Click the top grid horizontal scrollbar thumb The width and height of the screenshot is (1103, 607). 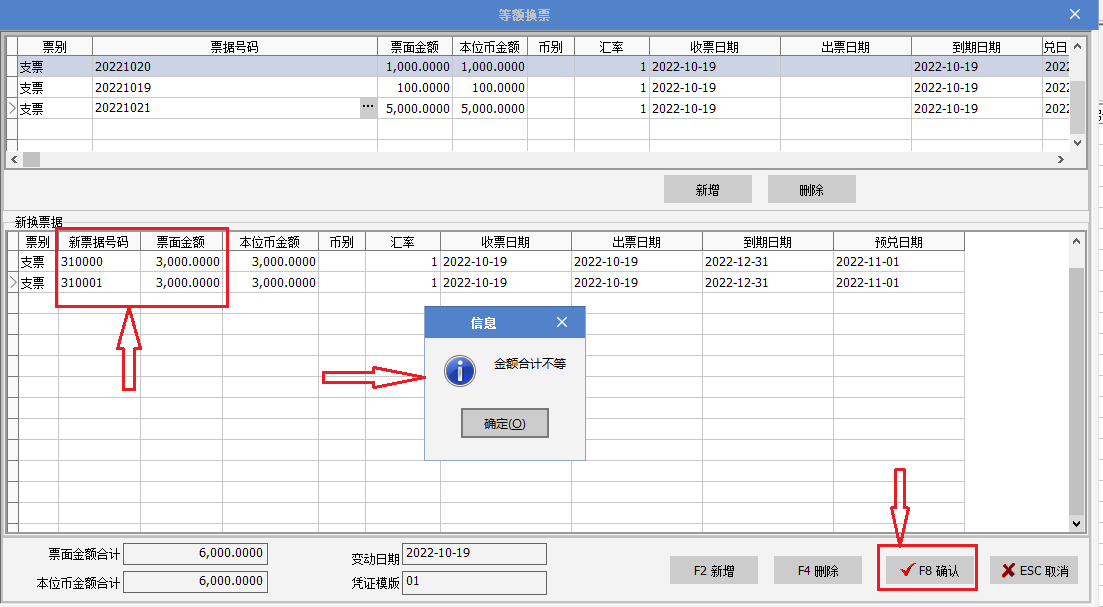[x=31, y=160]
